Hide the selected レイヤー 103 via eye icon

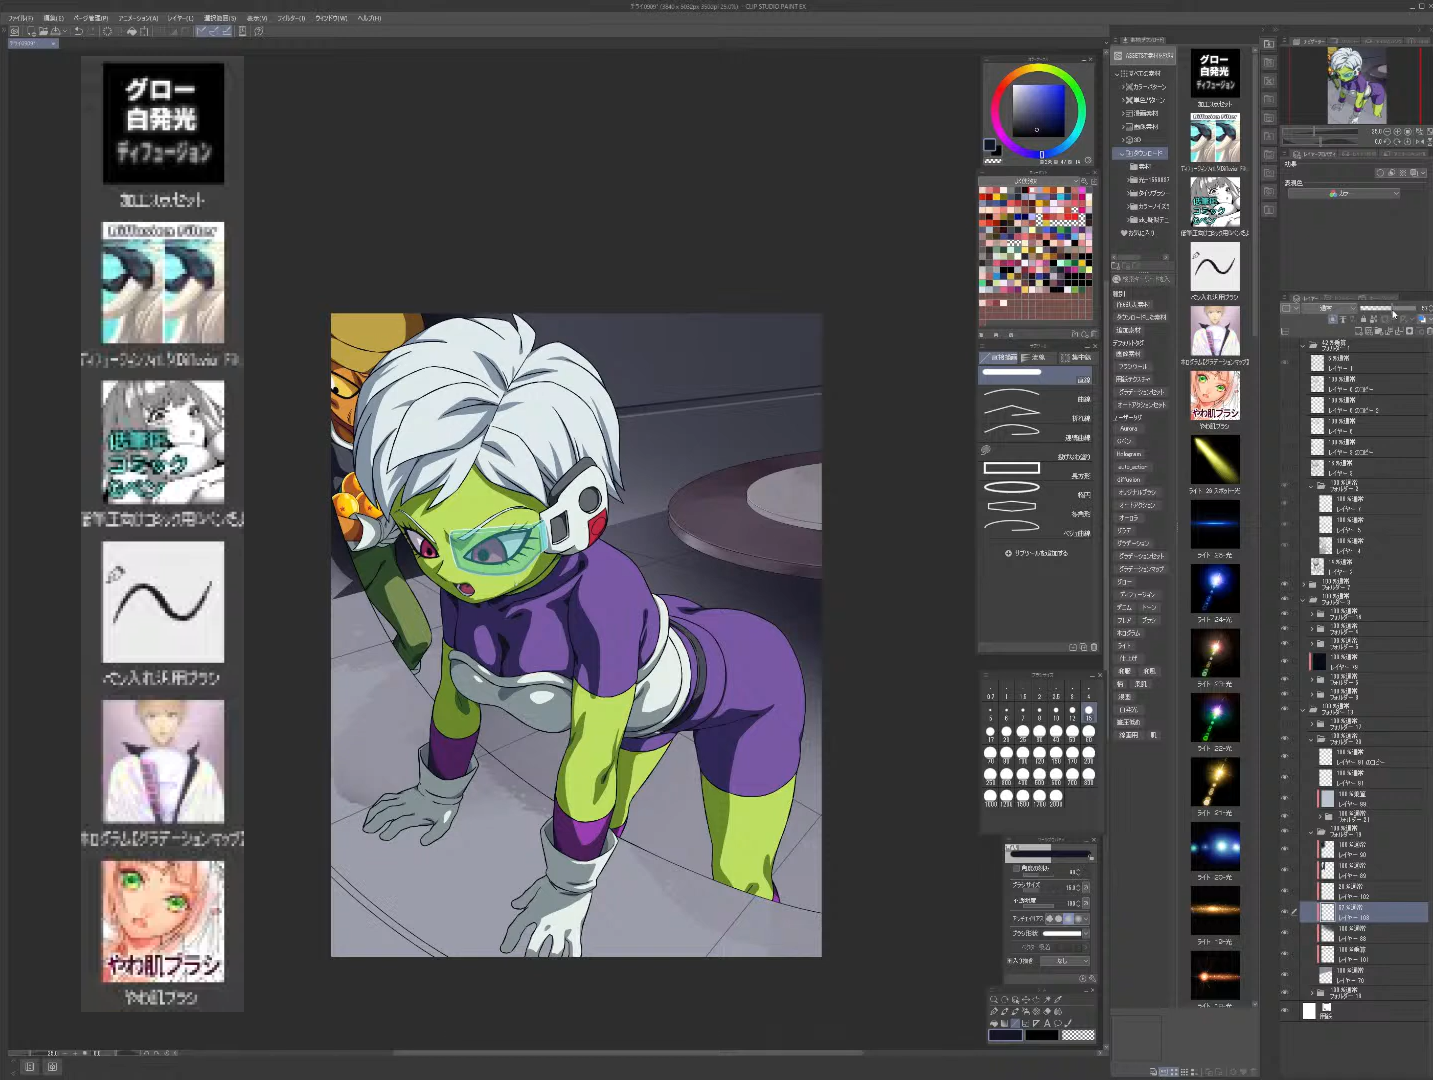(1286, 911)
